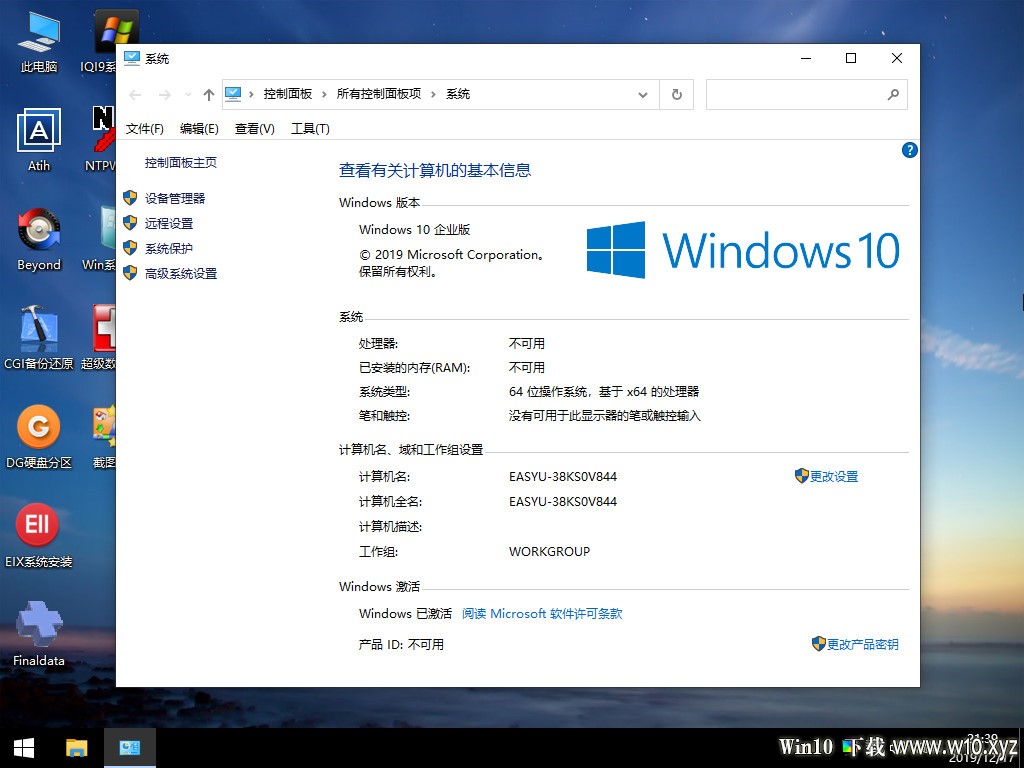Image resolution: width=1024 pixels, height=768 pixels.
Task: Open the recent locations dropdown arrow
Action: 188,95
